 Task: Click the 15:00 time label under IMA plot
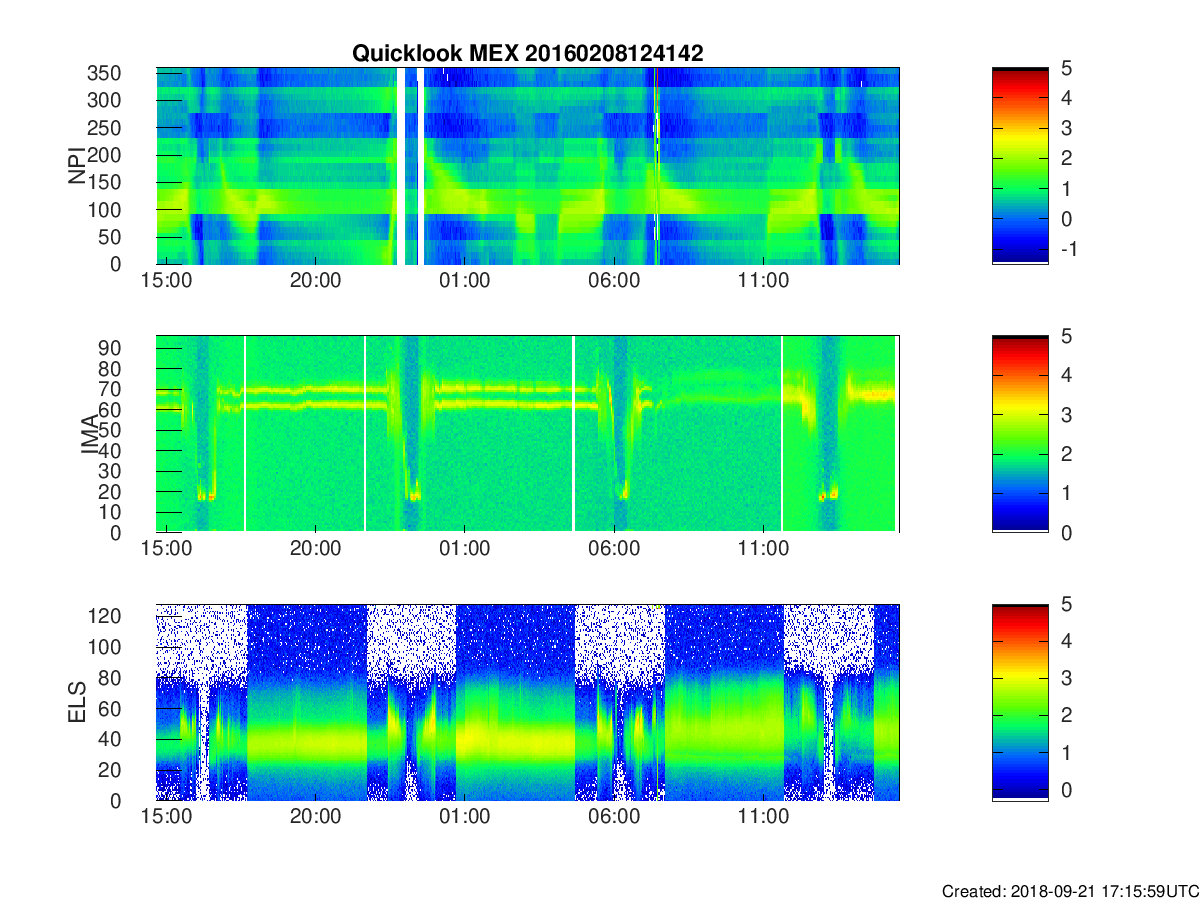point(167,550)
